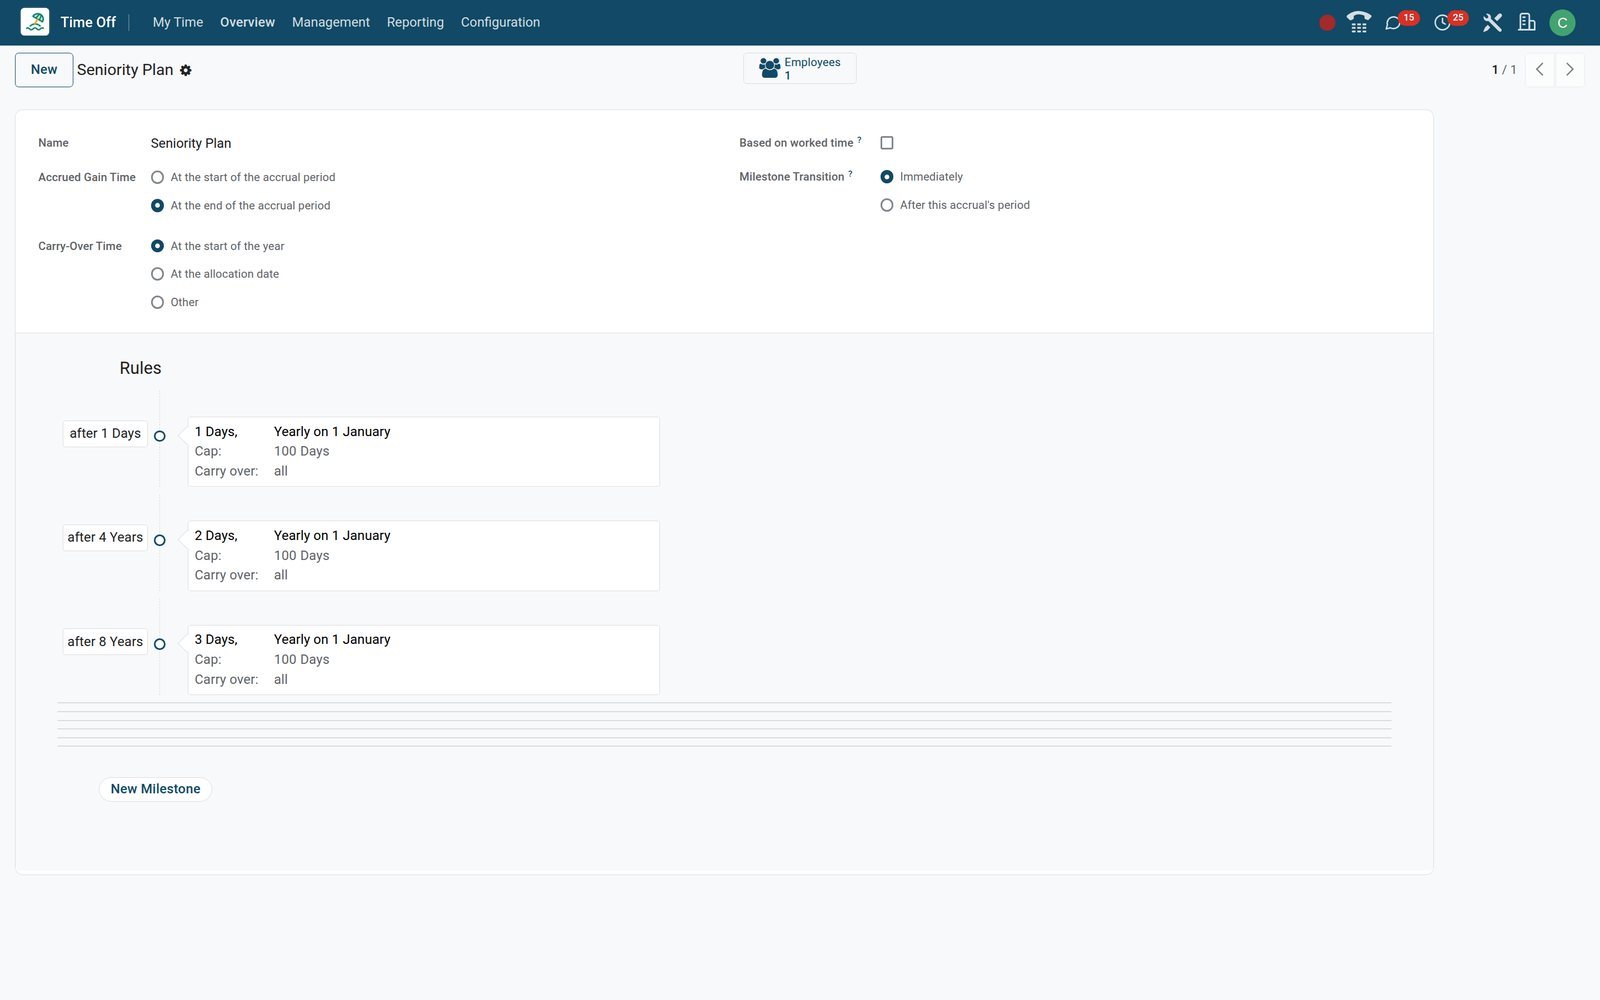Open the 2 Days yearly rule card

click(424, 556)
